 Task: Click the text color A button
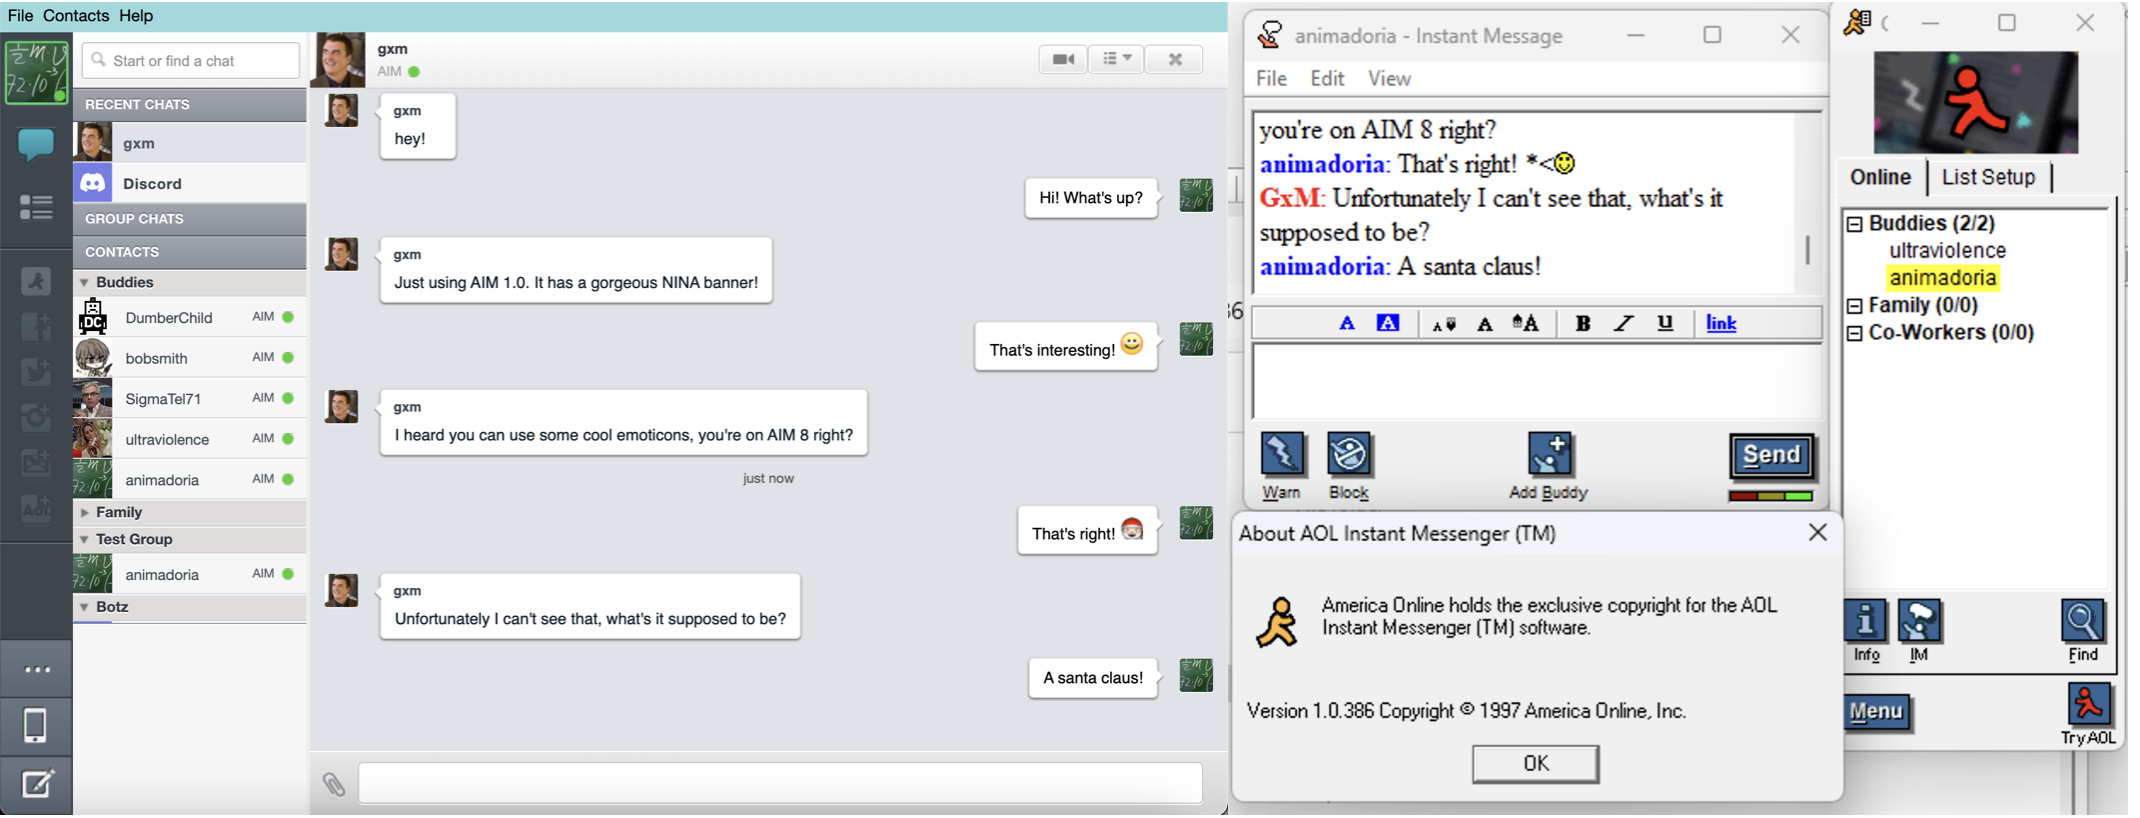point(1347,323)
